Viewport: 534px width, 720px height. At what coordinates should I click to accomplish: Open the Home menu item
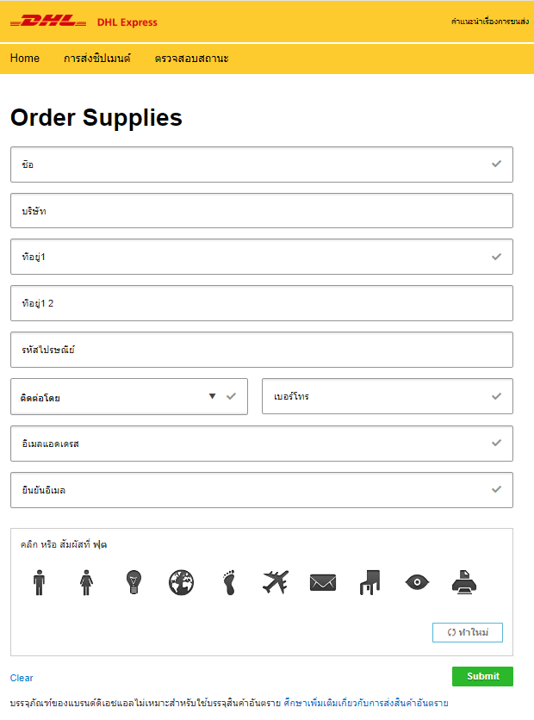(x=25, y=58)
